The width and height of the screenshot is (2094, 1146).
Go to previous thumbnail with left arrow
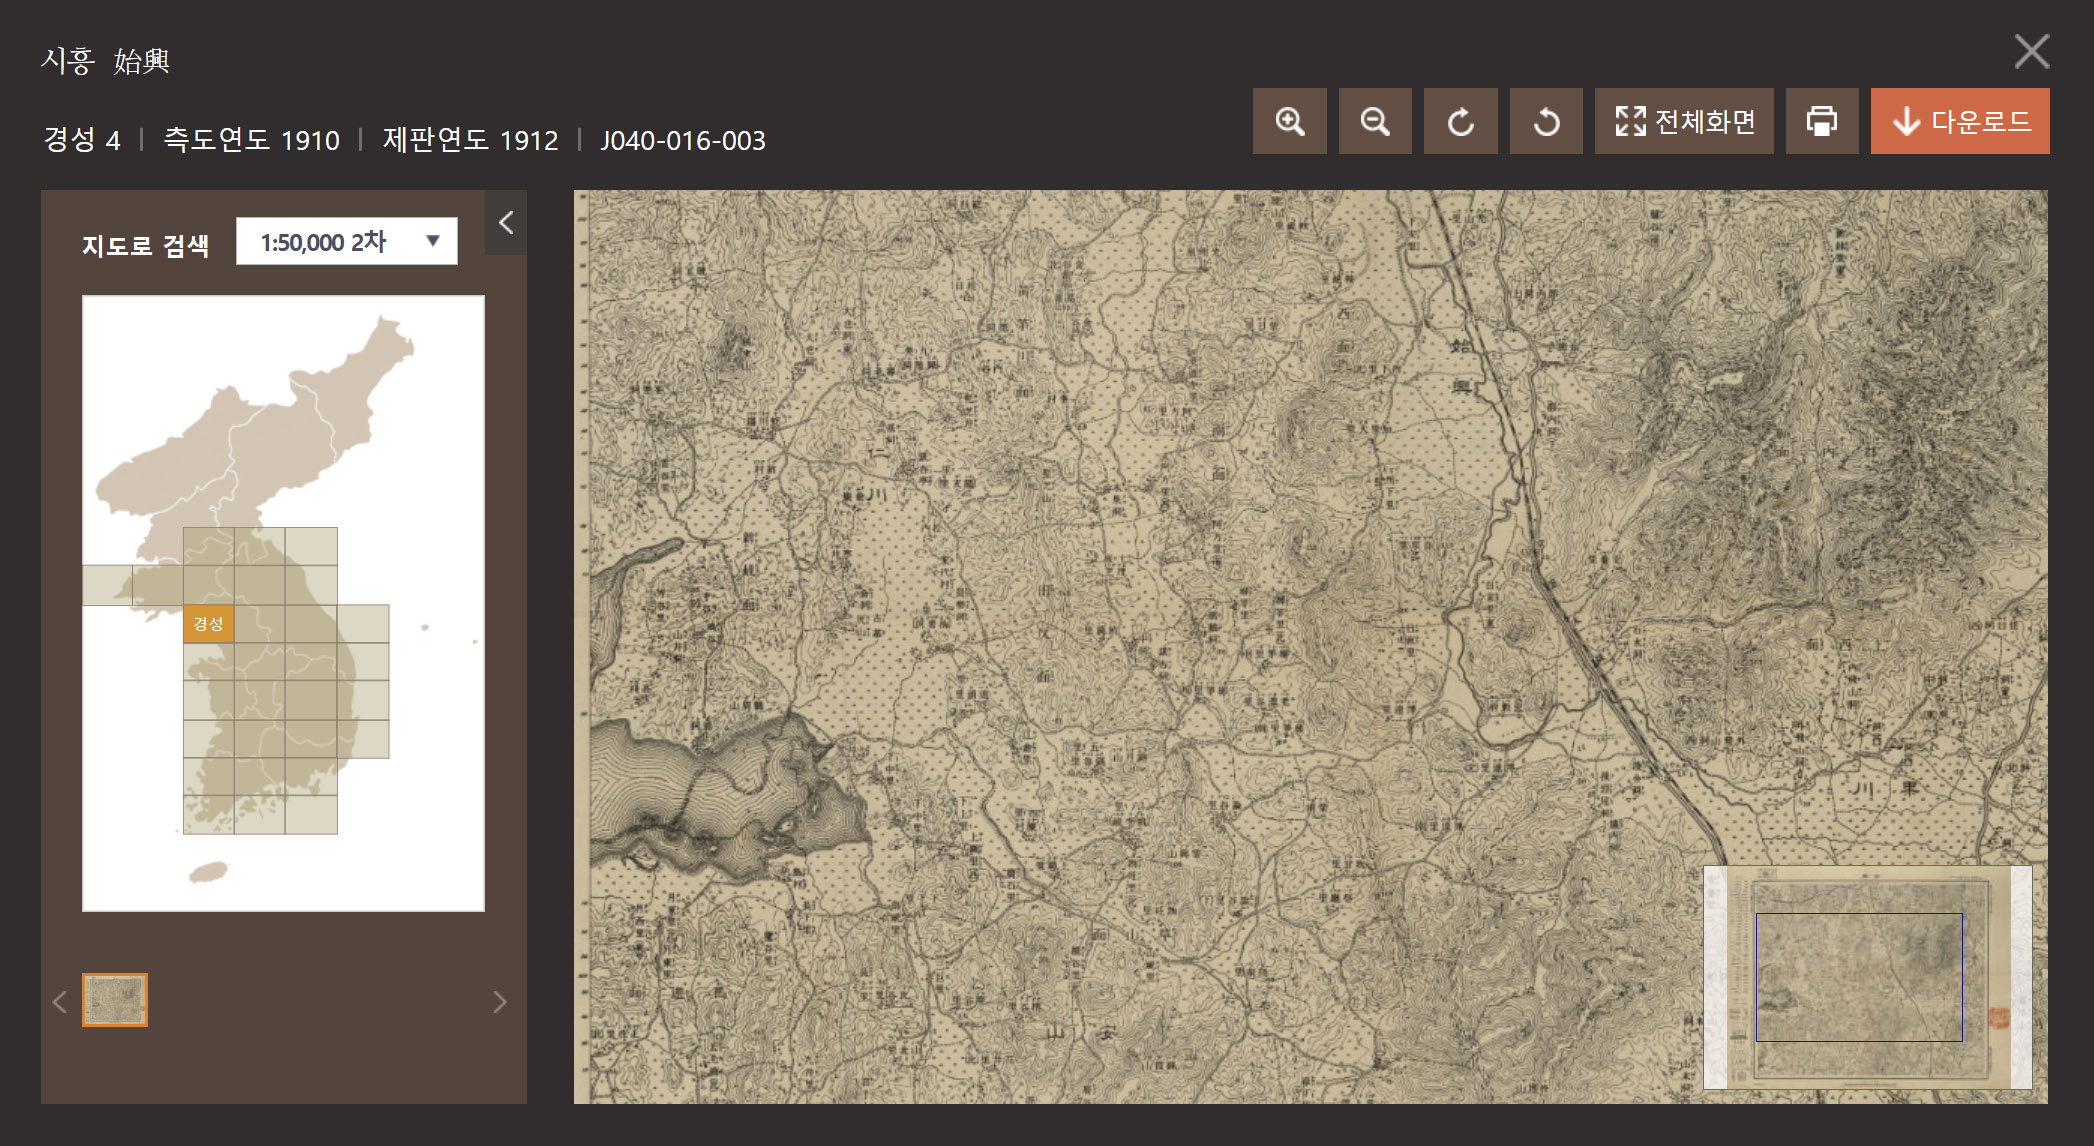point(60,1001)
